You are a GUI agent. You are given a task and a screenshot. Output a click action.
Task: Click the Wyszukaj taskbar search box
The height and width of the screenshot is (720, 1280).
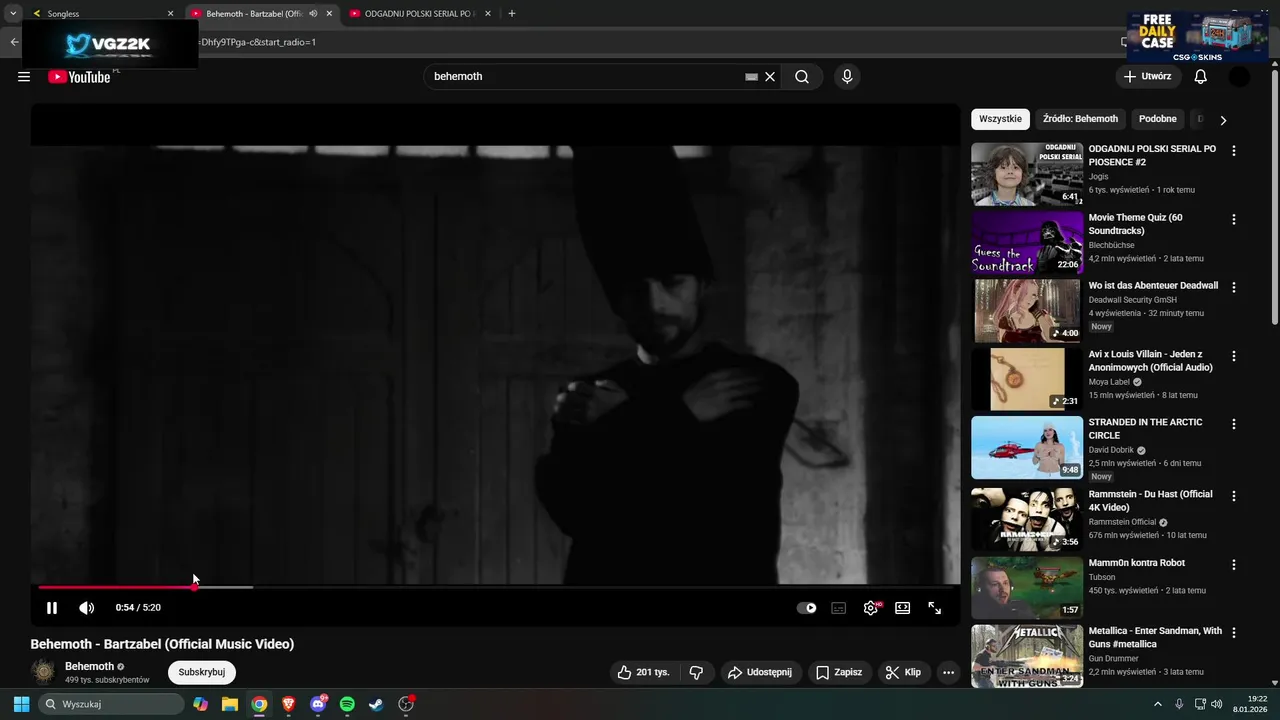point(112,704)
